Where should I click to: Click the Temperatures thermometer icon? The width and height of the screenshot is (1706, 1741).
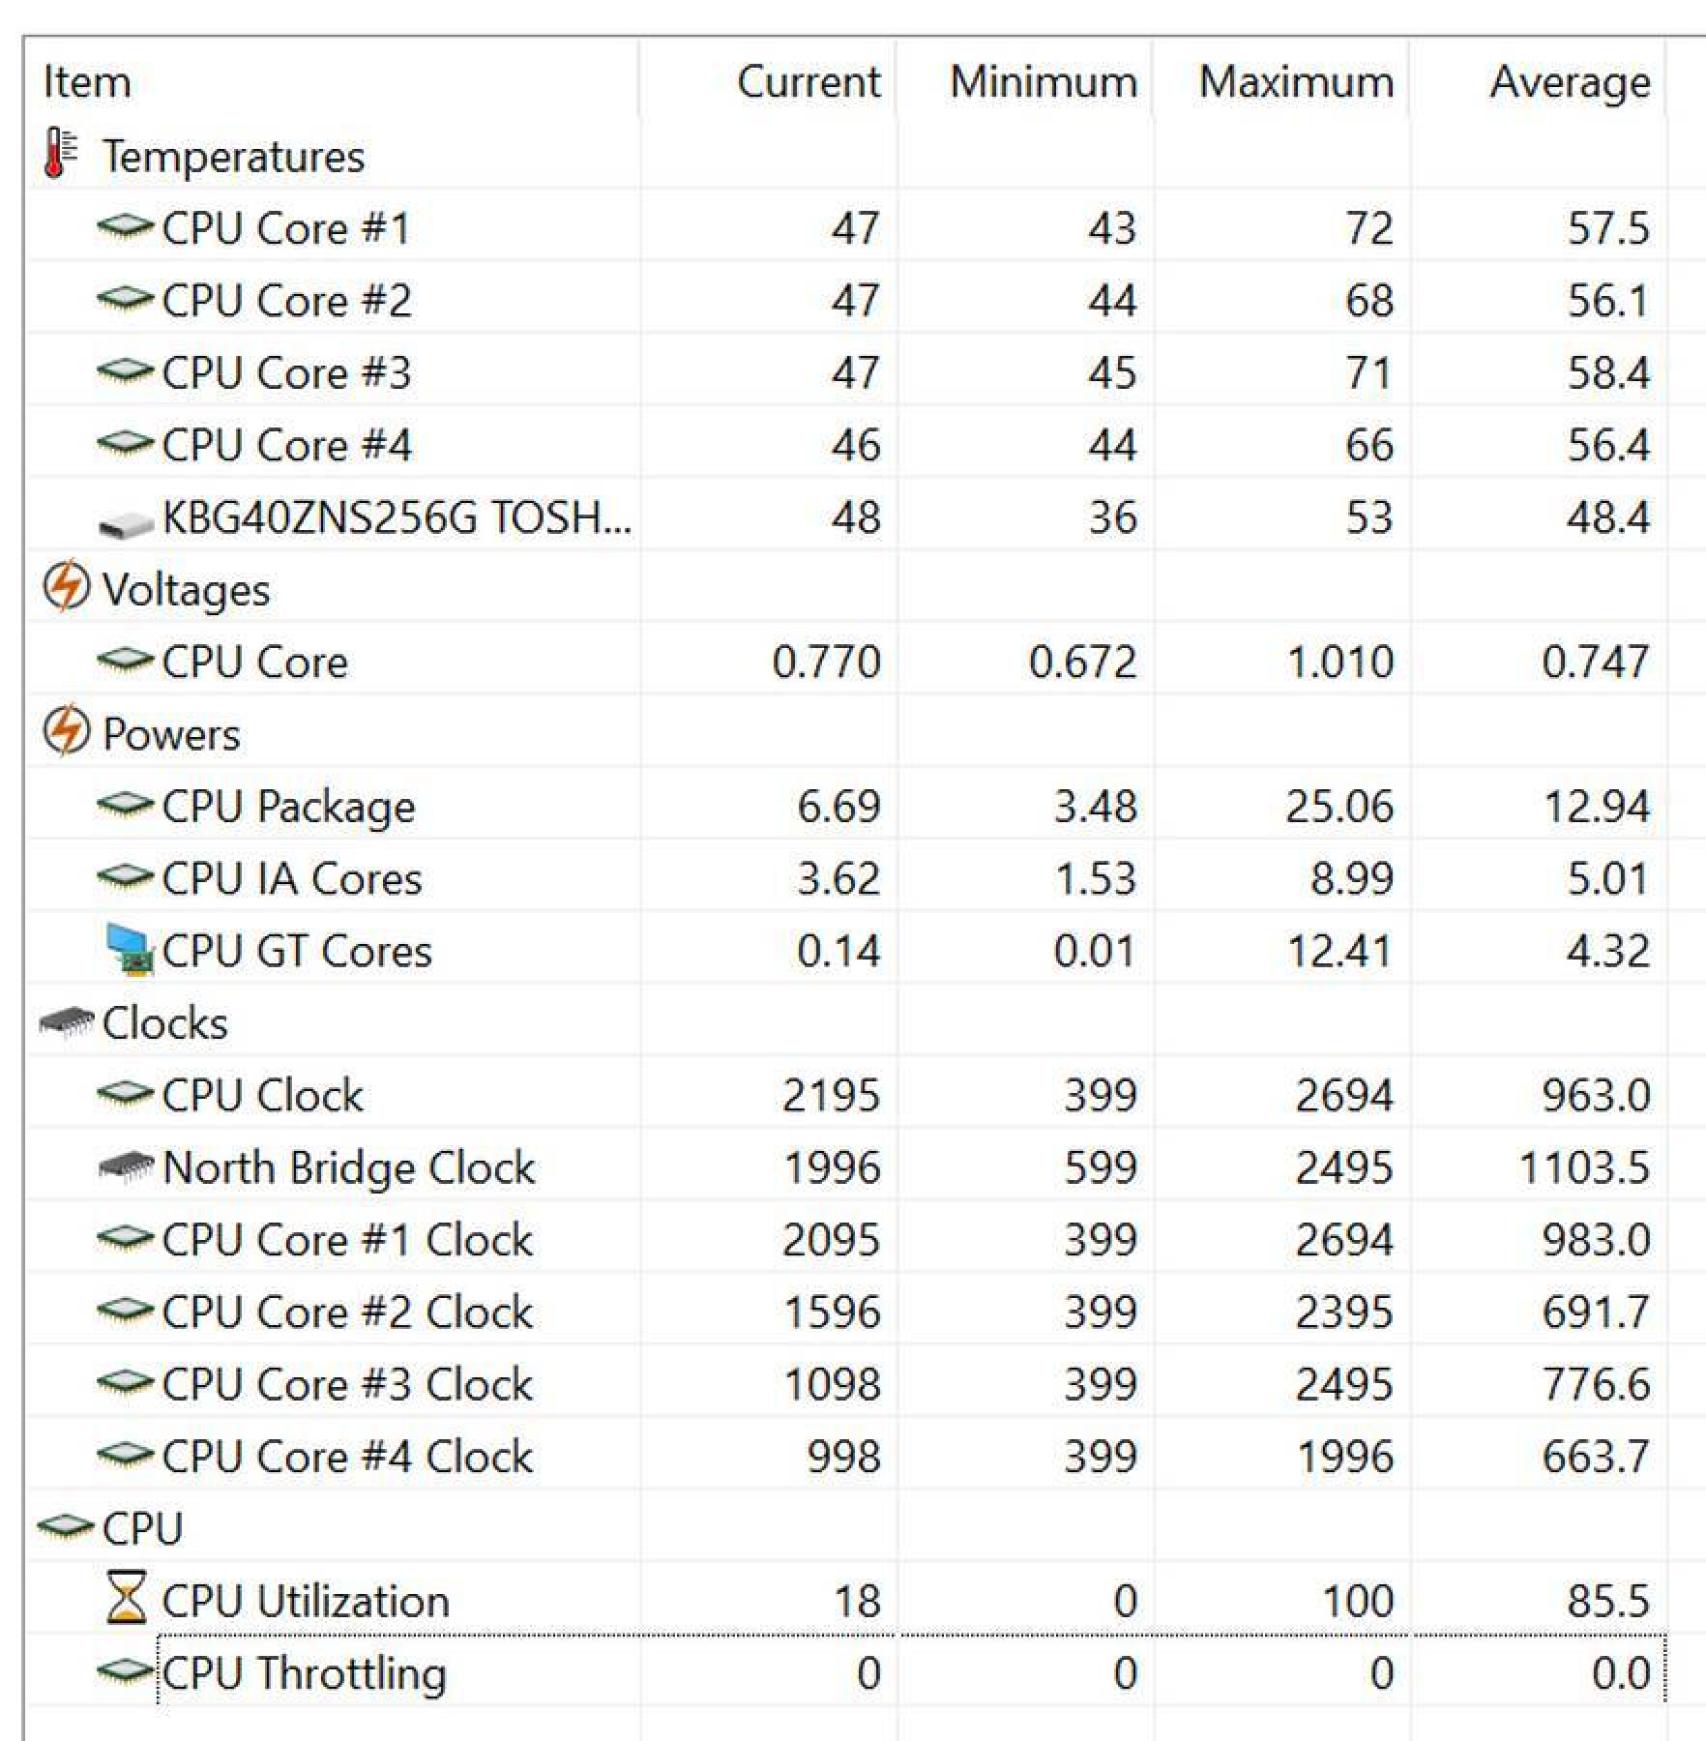pyautogui.click(x=60, y=154)
